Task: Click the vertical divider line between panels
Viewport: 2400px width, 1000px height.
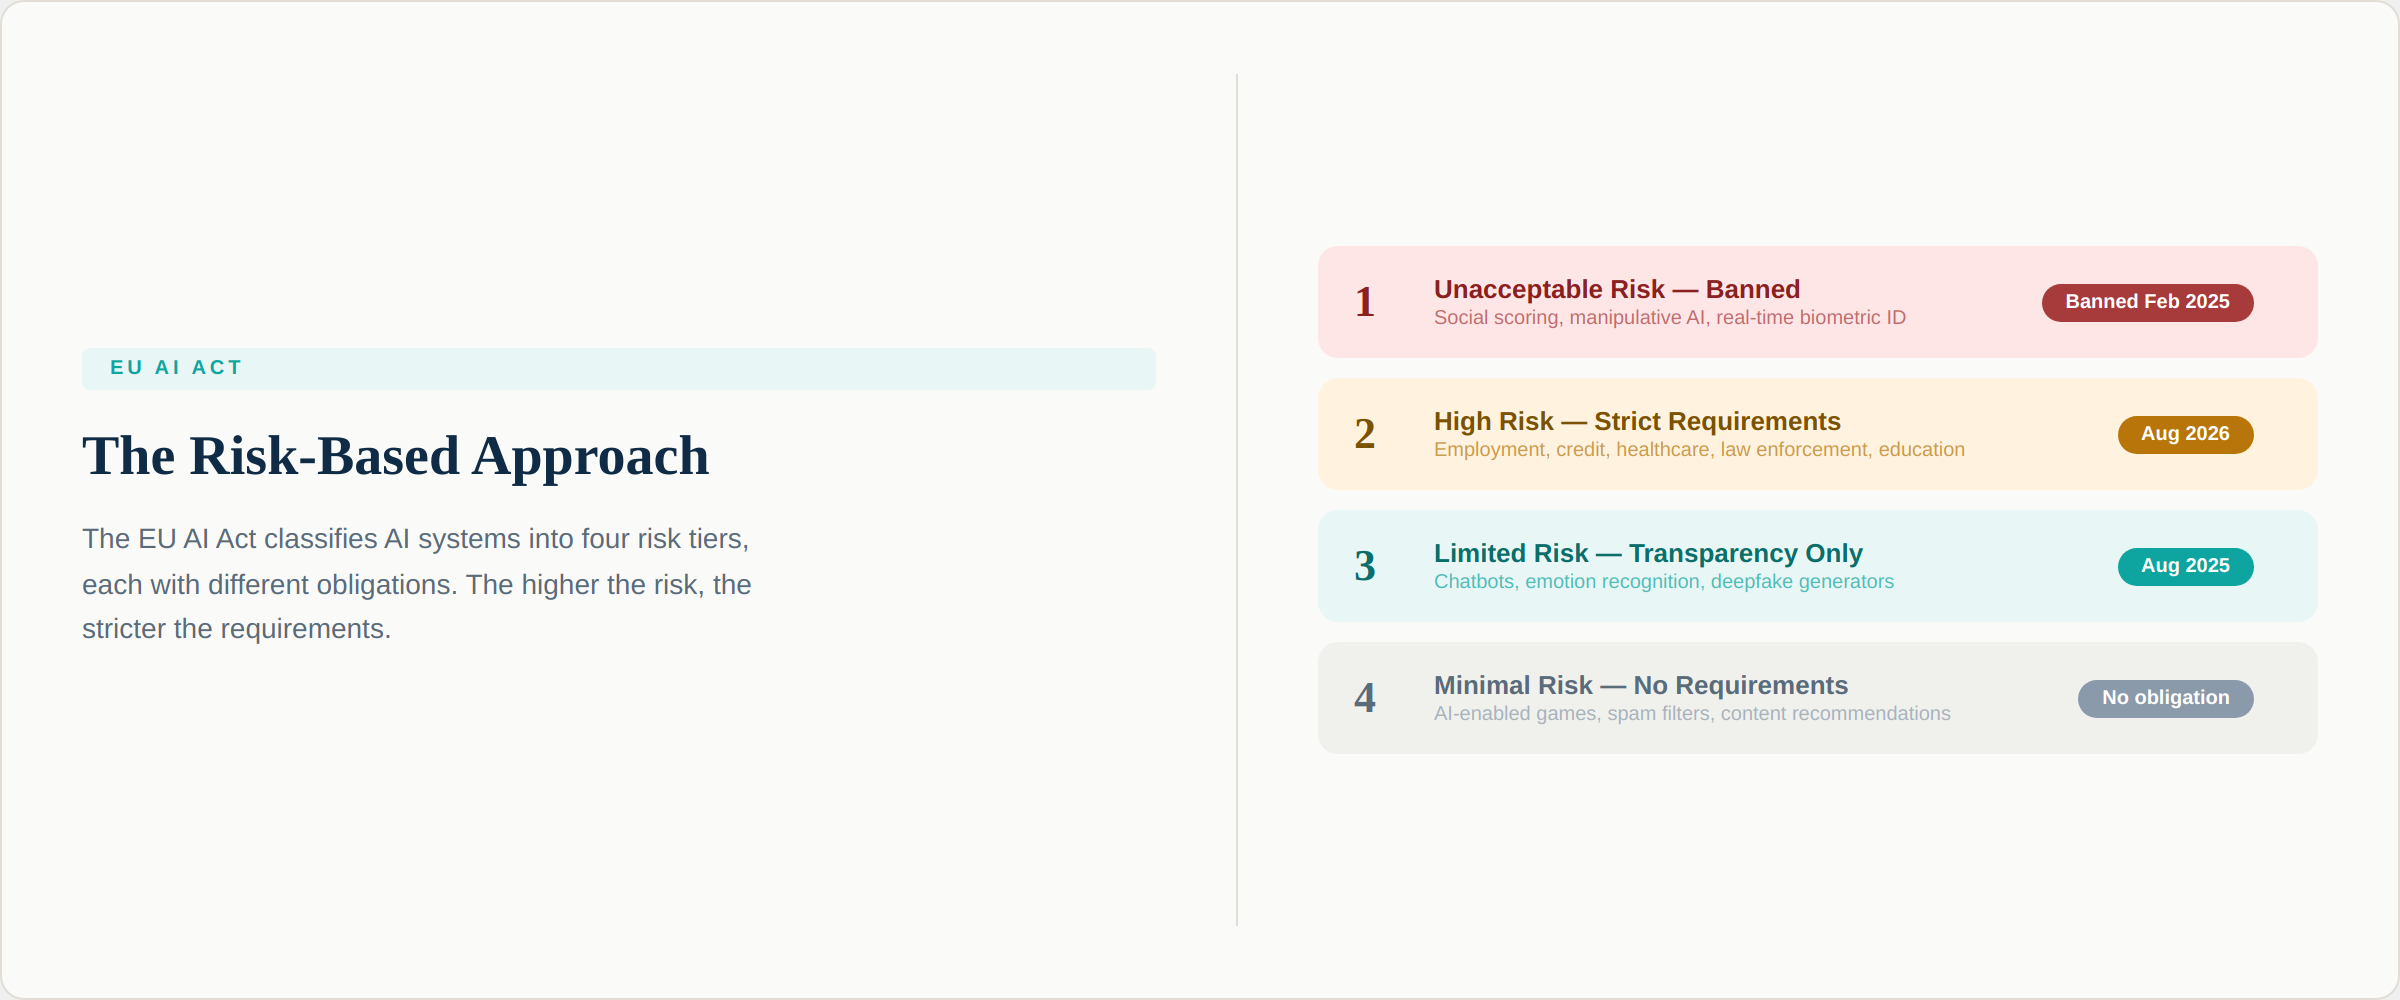Action: click(x=1237, y=500)
